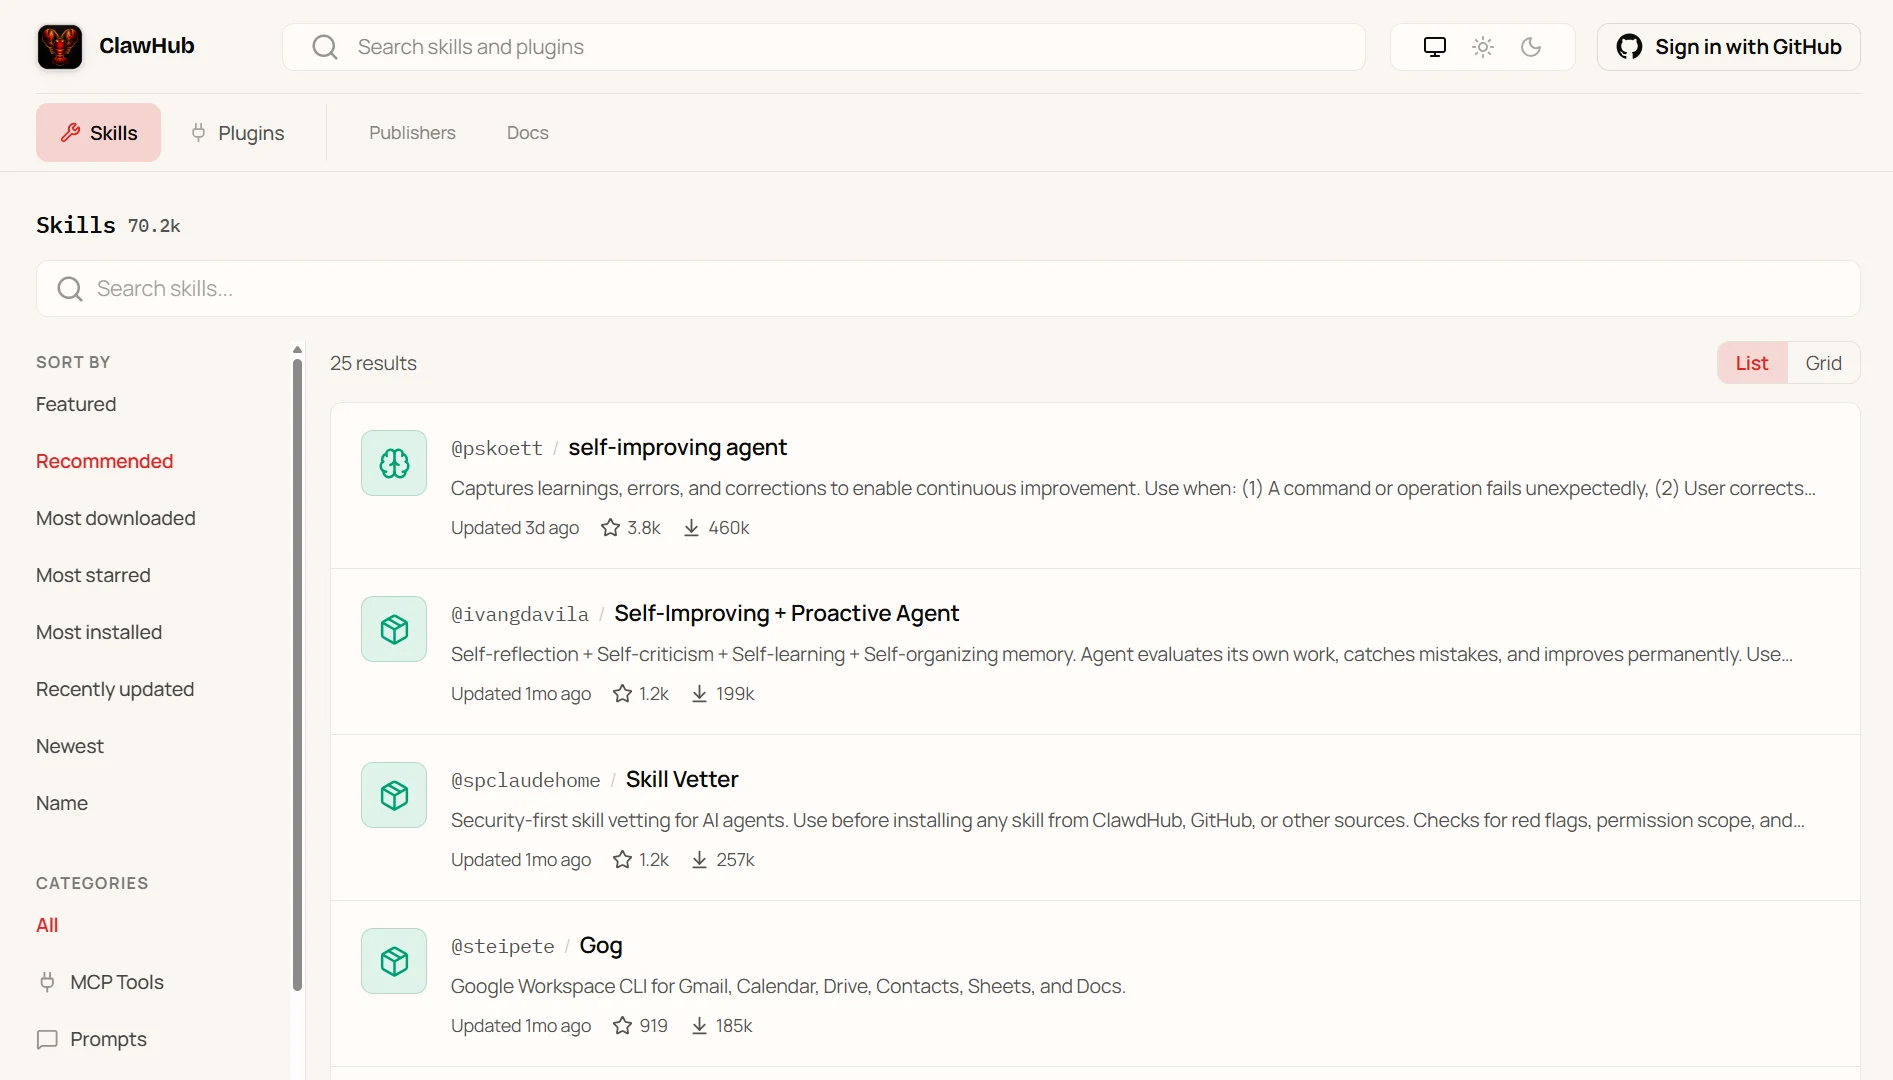The height and width of the screenshot is (1080, 1893).
Task: Click the cube icon for Skill Vetter
Action: pyautogui.click(x=394, y=795)
